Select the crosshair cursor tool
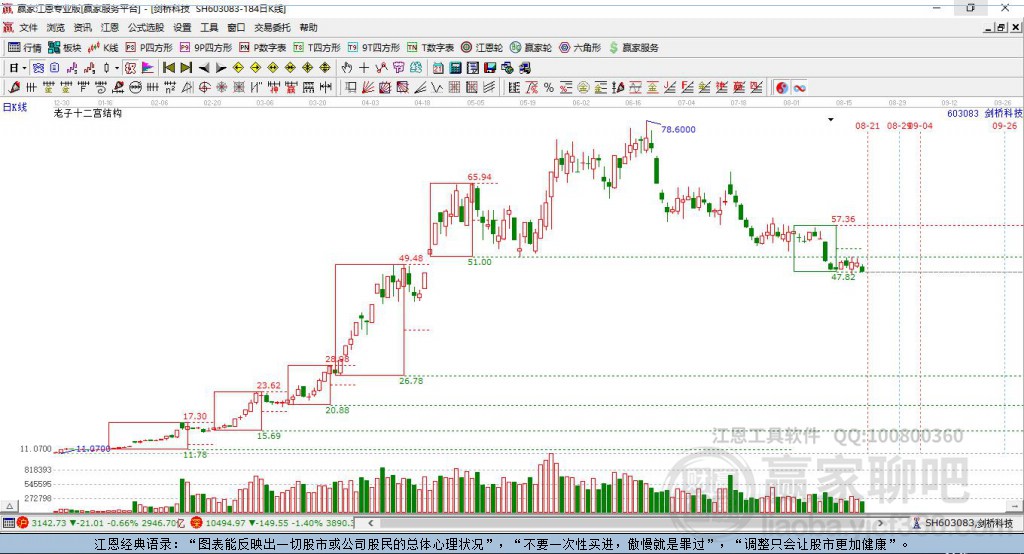Viewport: 1024px width, 554px height. (364, 68)
